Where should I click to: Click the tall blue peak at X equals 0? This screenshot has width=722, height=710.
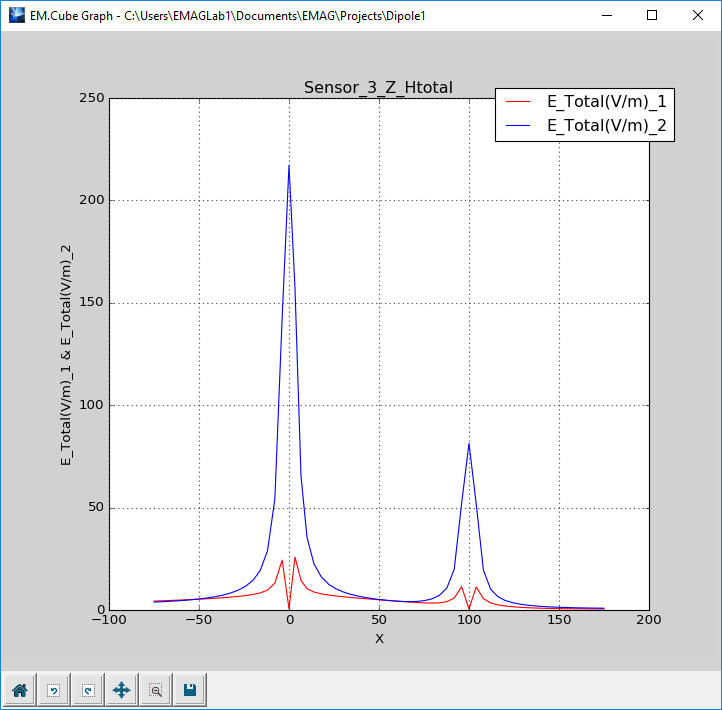coord(289,168)
